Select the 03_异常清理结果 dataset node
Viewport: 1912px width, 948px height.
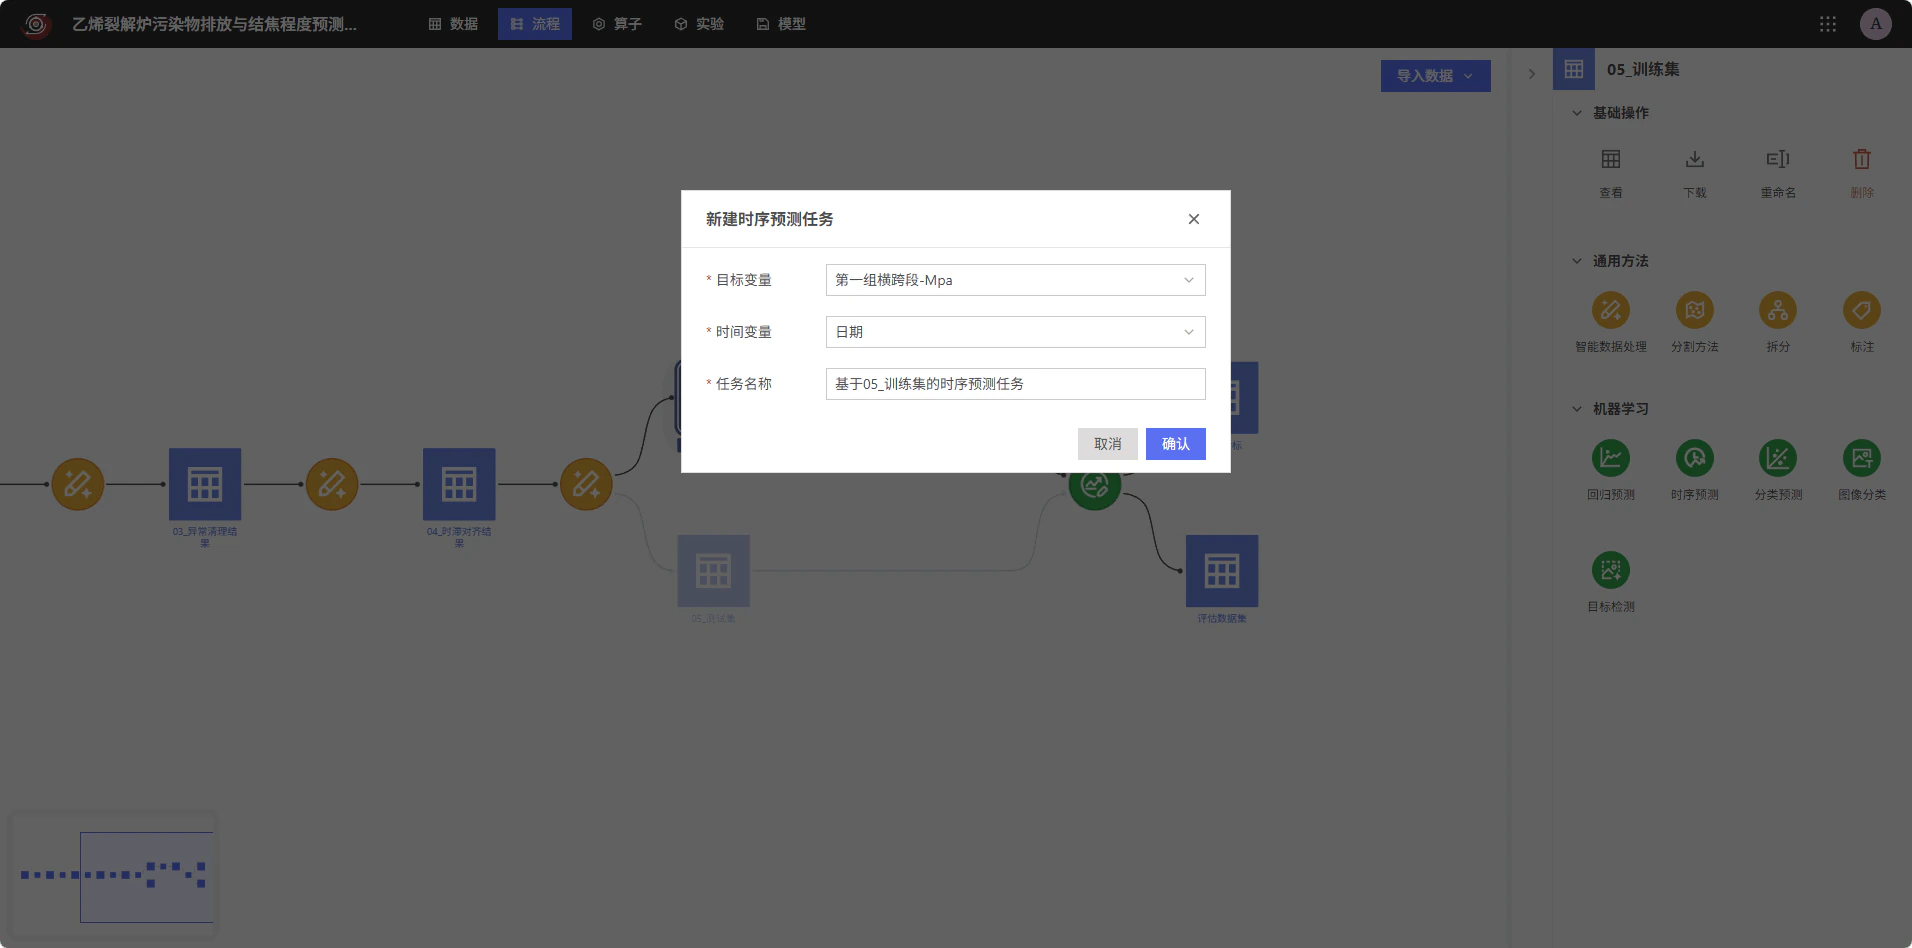click(205, 484)
